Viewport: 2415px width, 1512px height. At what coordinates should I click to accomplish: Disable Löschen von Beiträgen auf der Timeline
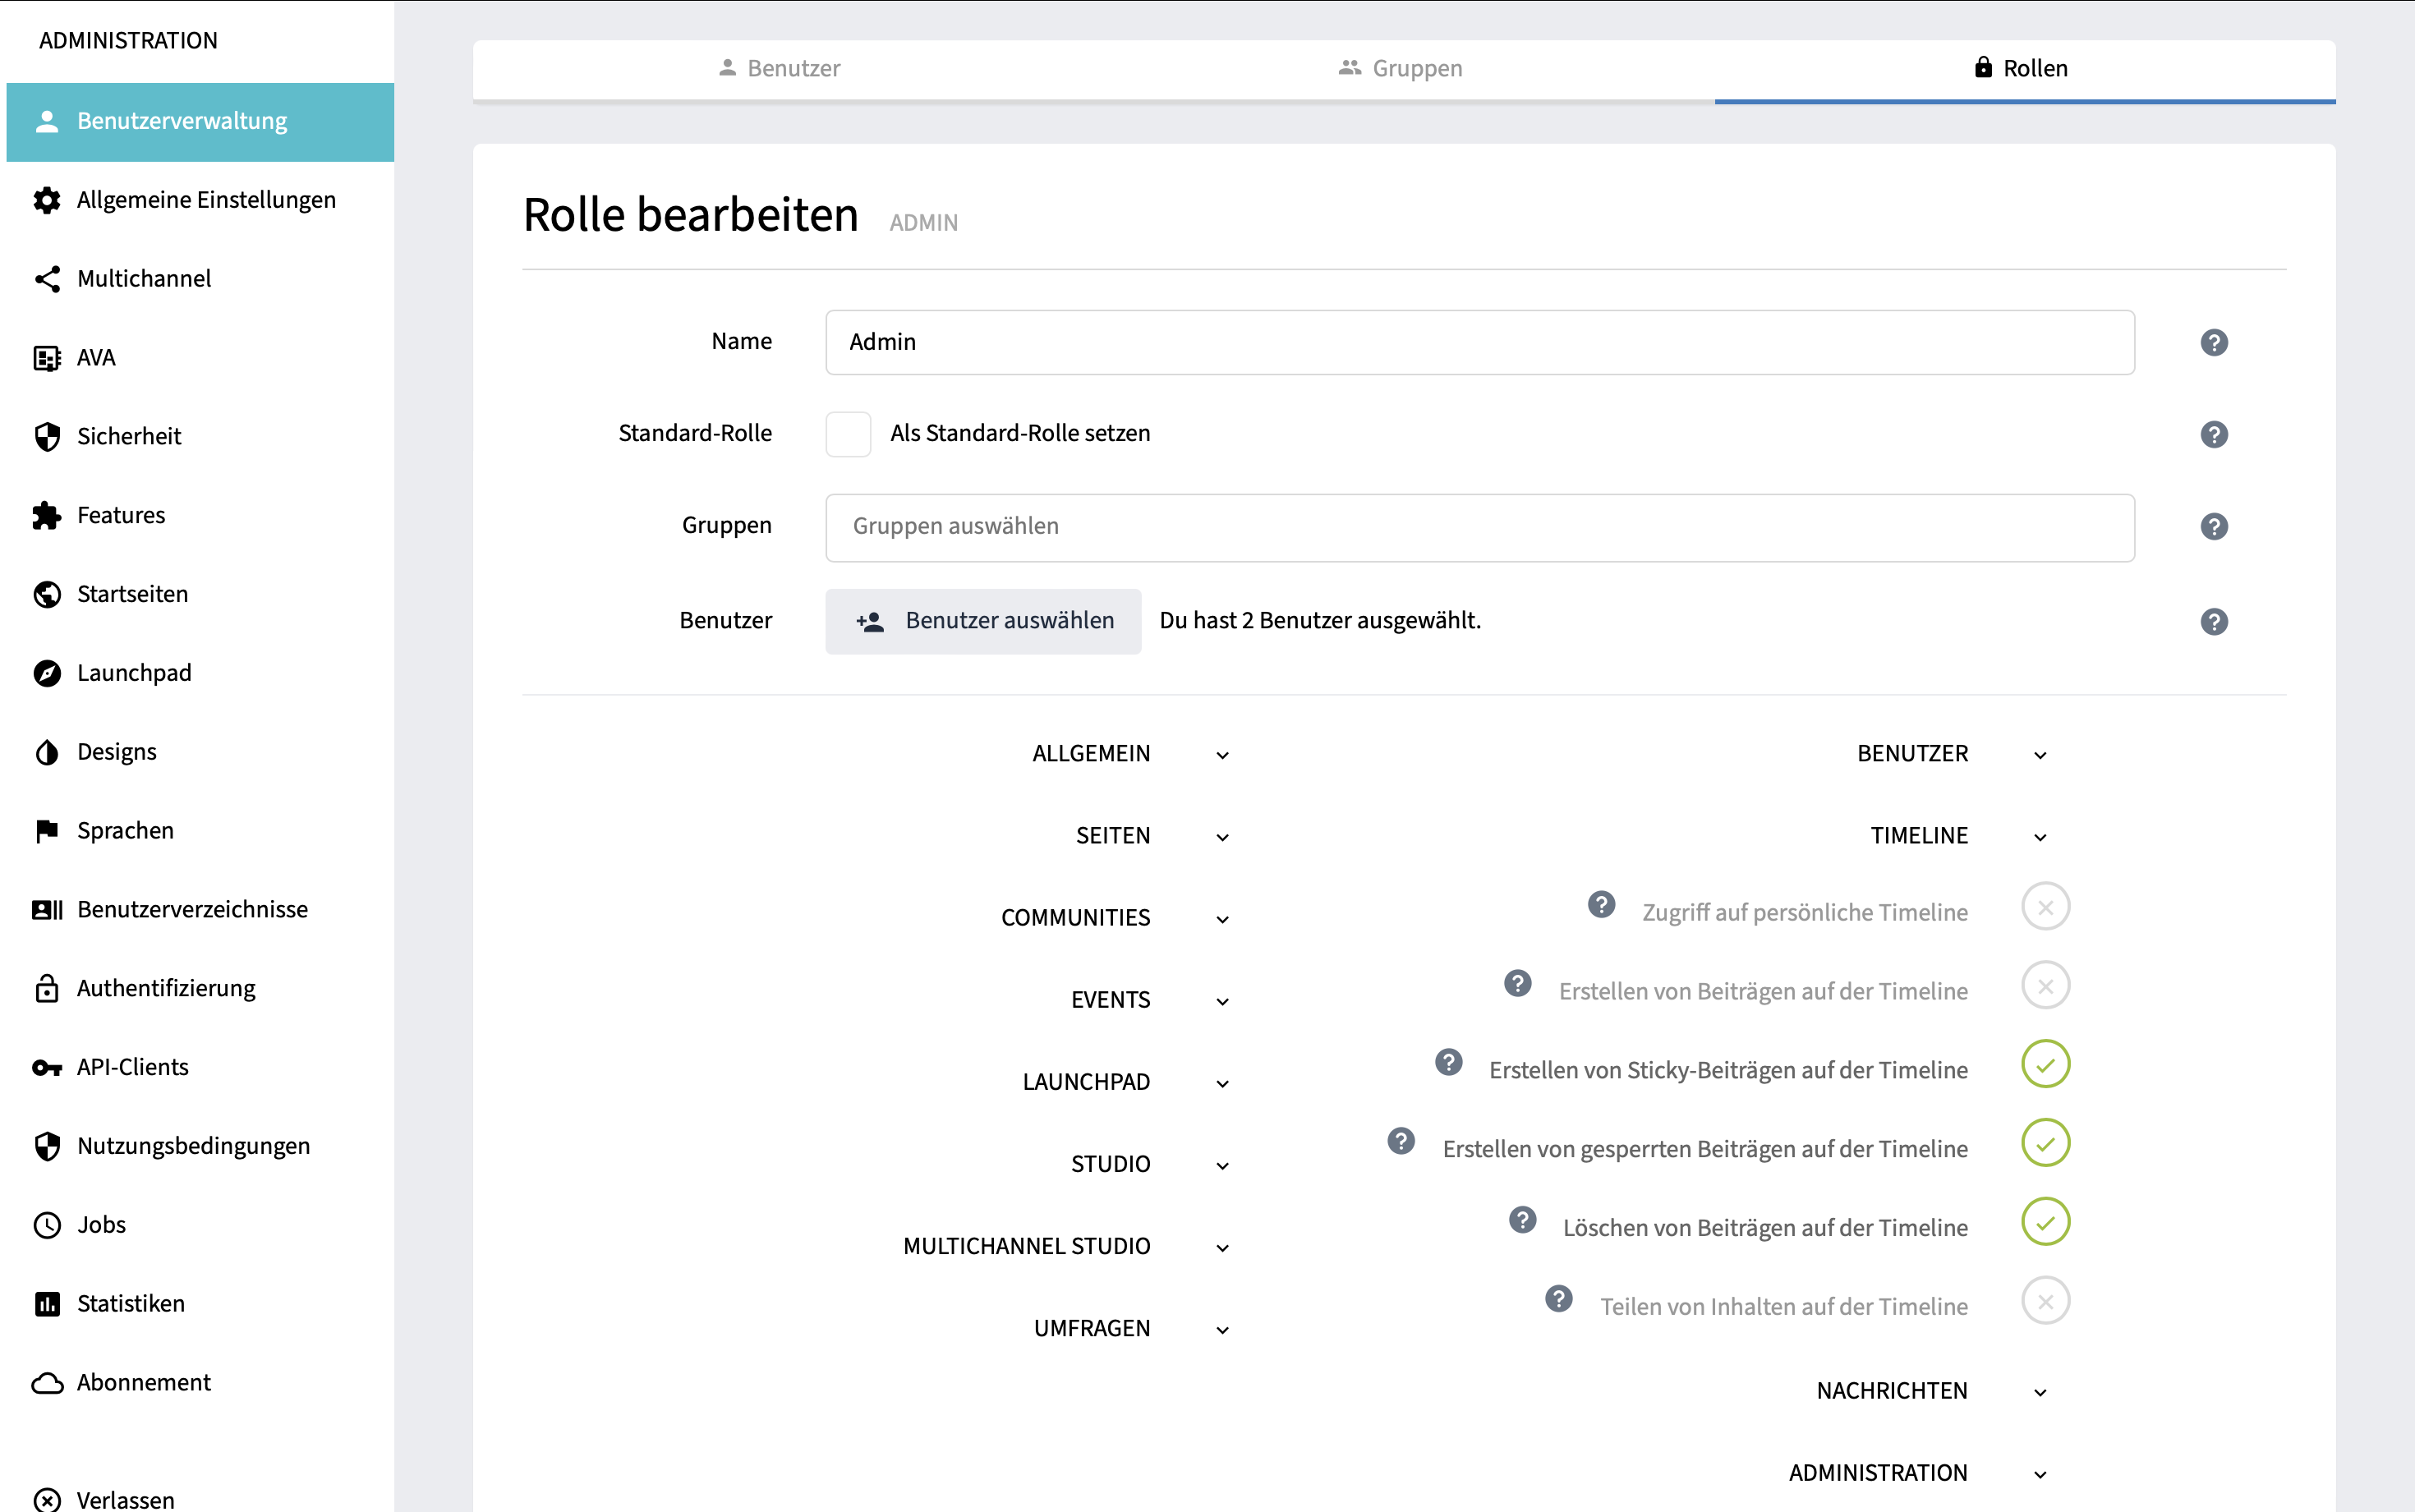click(2045, 1223)
